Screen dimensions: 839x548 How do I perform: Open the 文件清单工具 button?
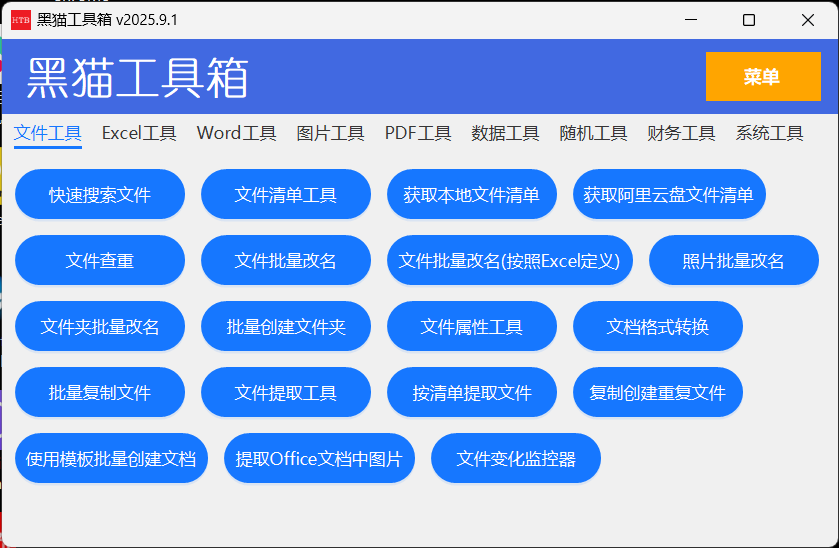click(285, 195)
